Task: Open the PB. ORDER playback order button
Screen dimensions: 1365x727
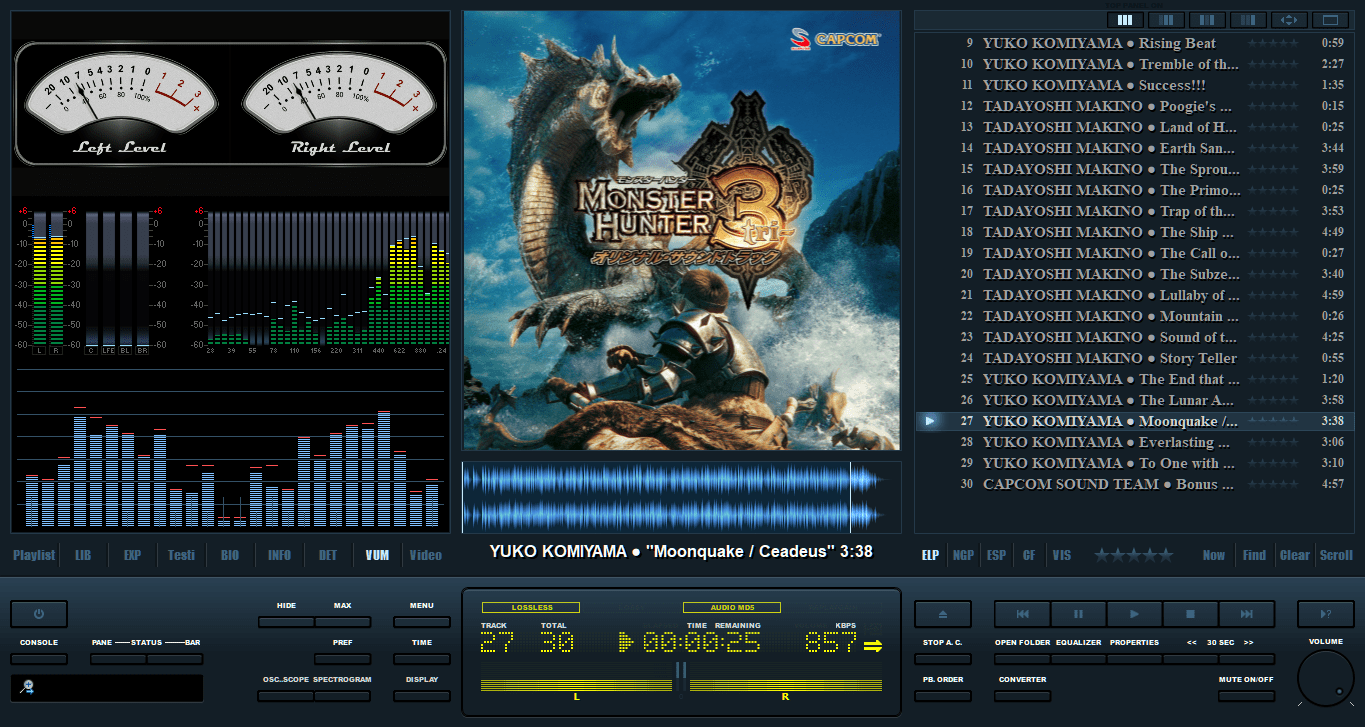Action: point(942,696)
